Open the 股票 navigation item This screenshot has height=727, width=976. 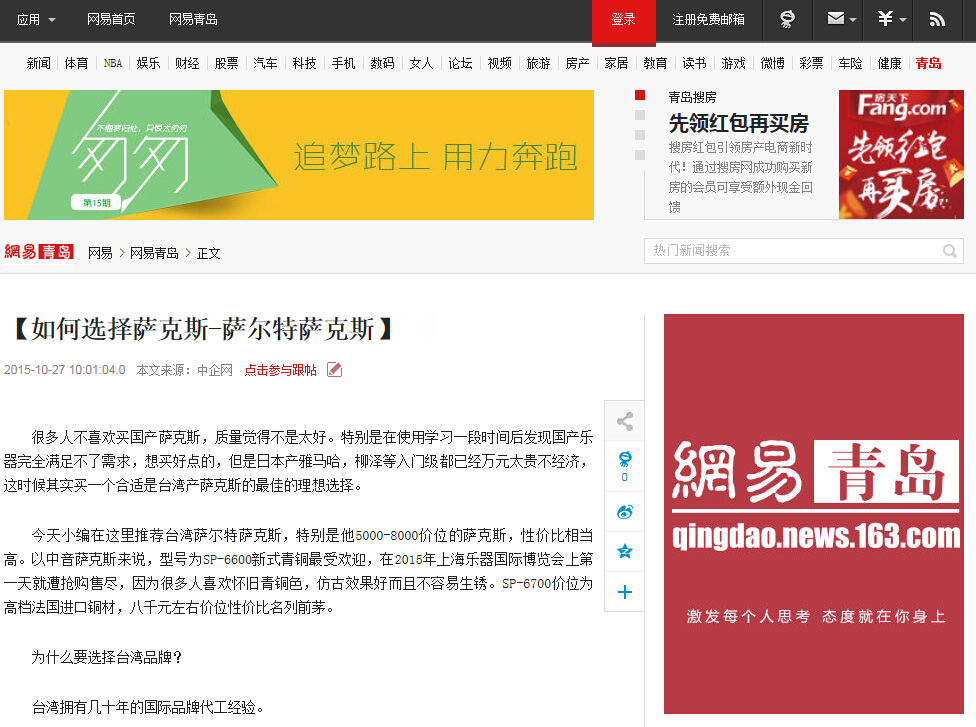[x=227, y=63]
